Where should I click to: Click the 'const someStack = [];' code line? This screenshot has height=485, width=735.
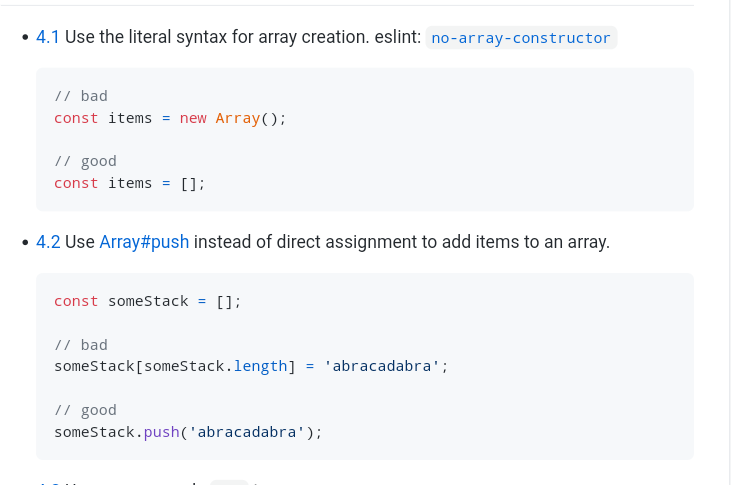click(x=148, y=301)
